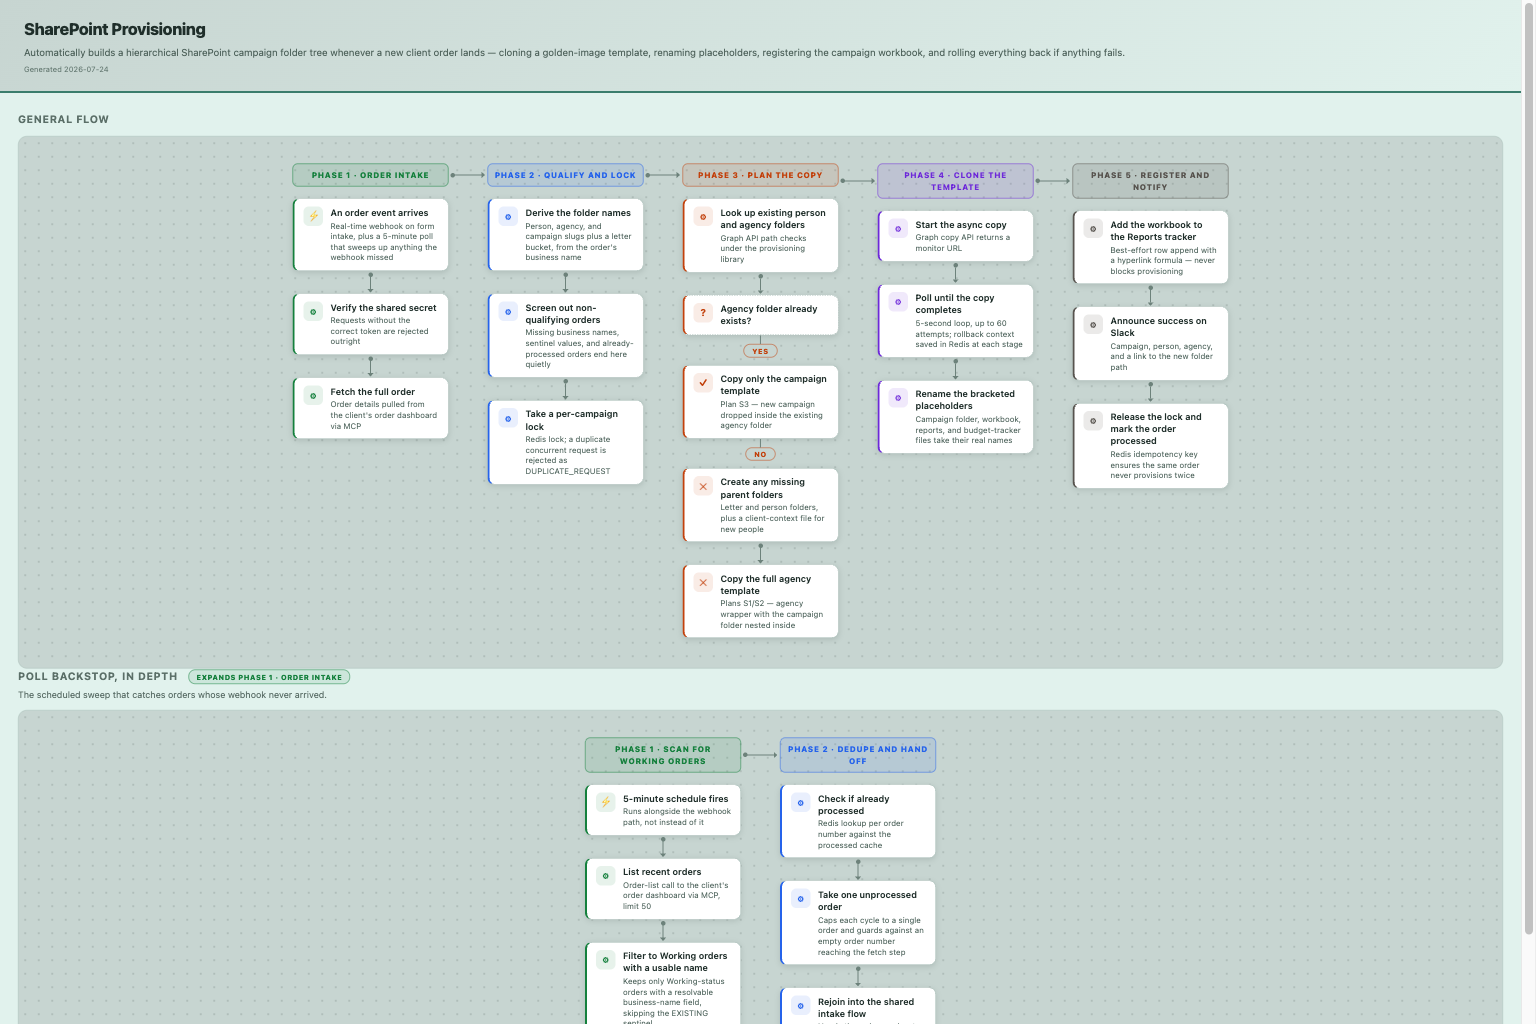Click the icon beside Take a per-campaign lock

click(x=508, y=418)
